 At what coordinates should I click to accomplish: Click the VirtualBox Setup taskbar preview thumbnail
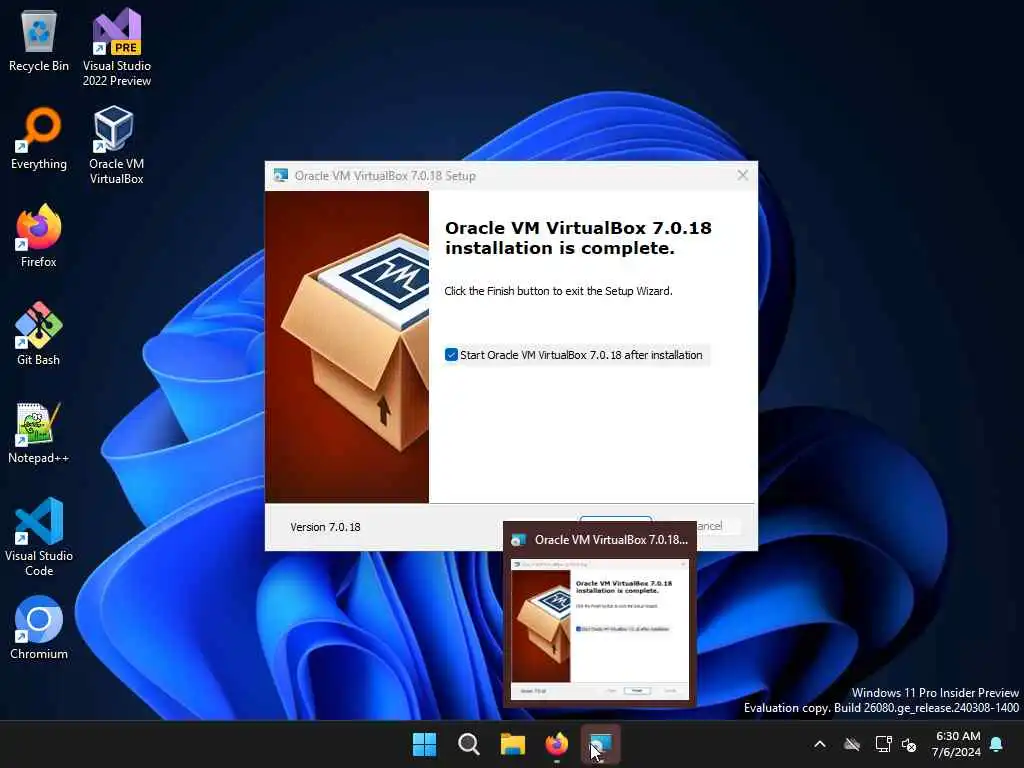click(600, 630)
